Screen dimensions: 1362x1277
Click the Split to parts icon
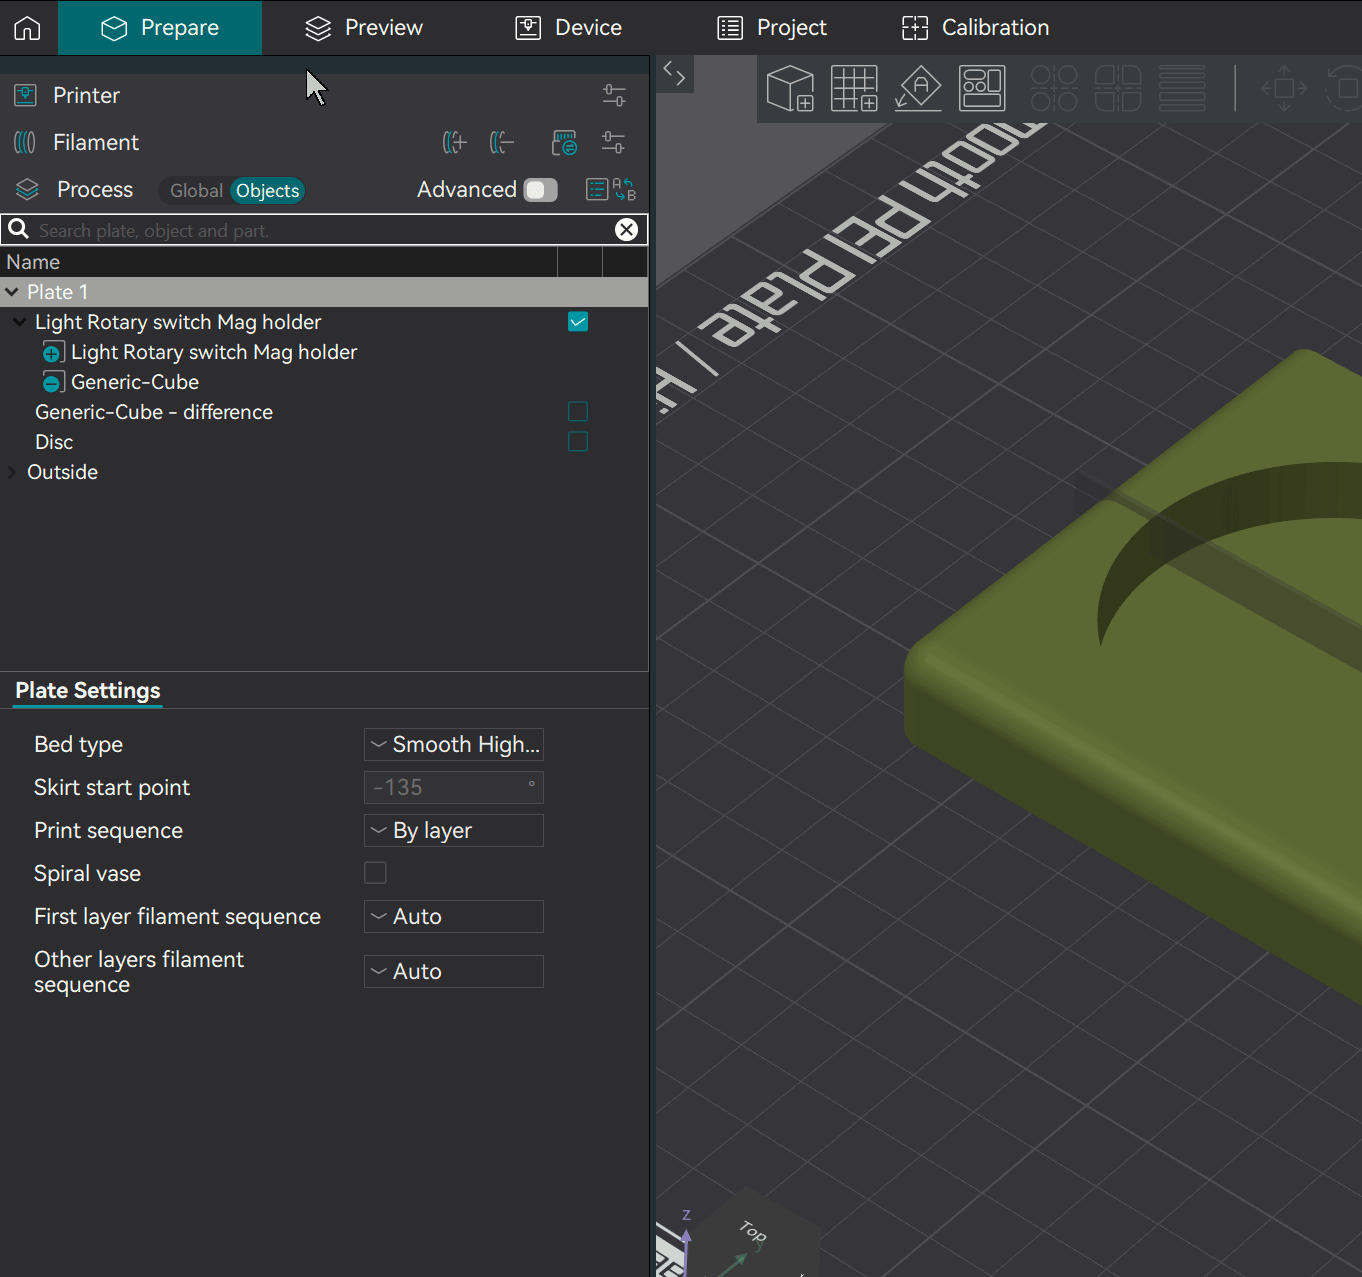pos(1118,88)
